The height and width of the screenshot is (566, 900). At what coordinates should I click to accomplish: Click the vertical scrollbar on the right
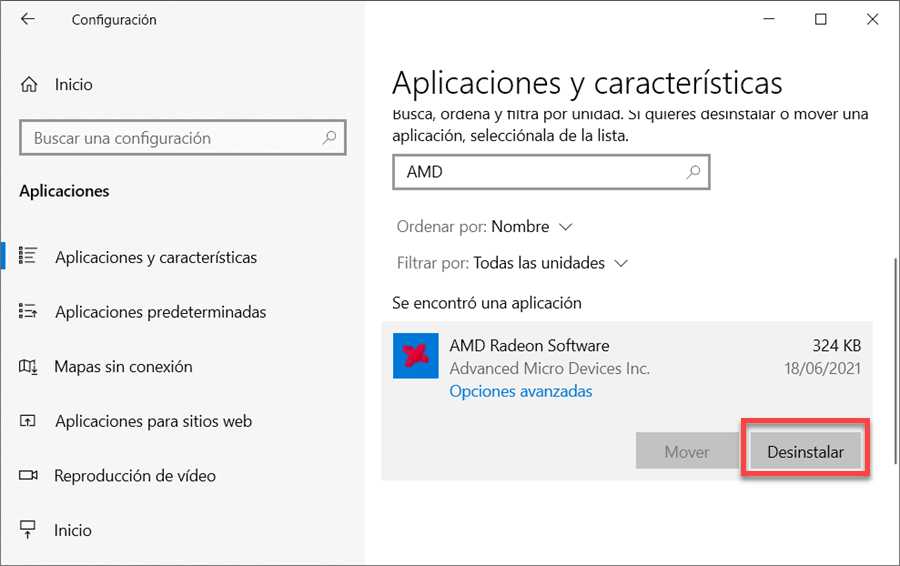(895, 362)
